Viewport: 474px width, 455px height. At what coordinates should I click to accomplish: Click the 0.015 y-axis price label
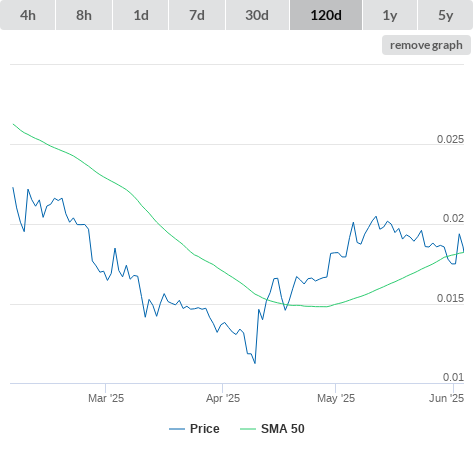click(x=450, y=298)
